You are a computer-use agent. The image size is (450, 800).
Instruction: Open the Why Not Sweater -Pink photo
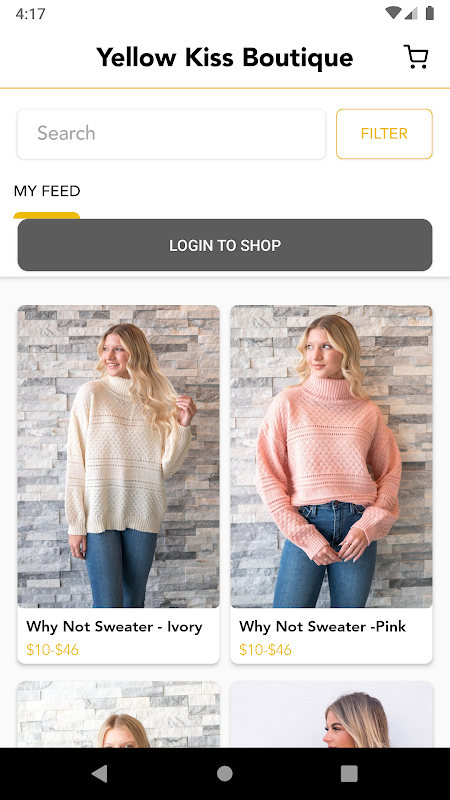coord(332,456)
